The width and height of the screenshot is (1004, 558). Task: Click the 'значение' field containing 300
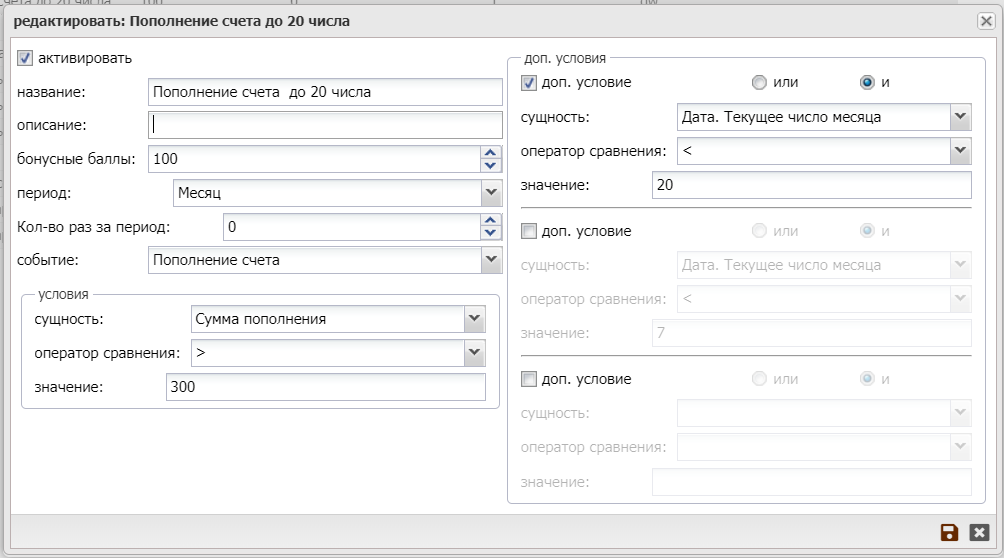pyautogui.click(x=325, y=387)
